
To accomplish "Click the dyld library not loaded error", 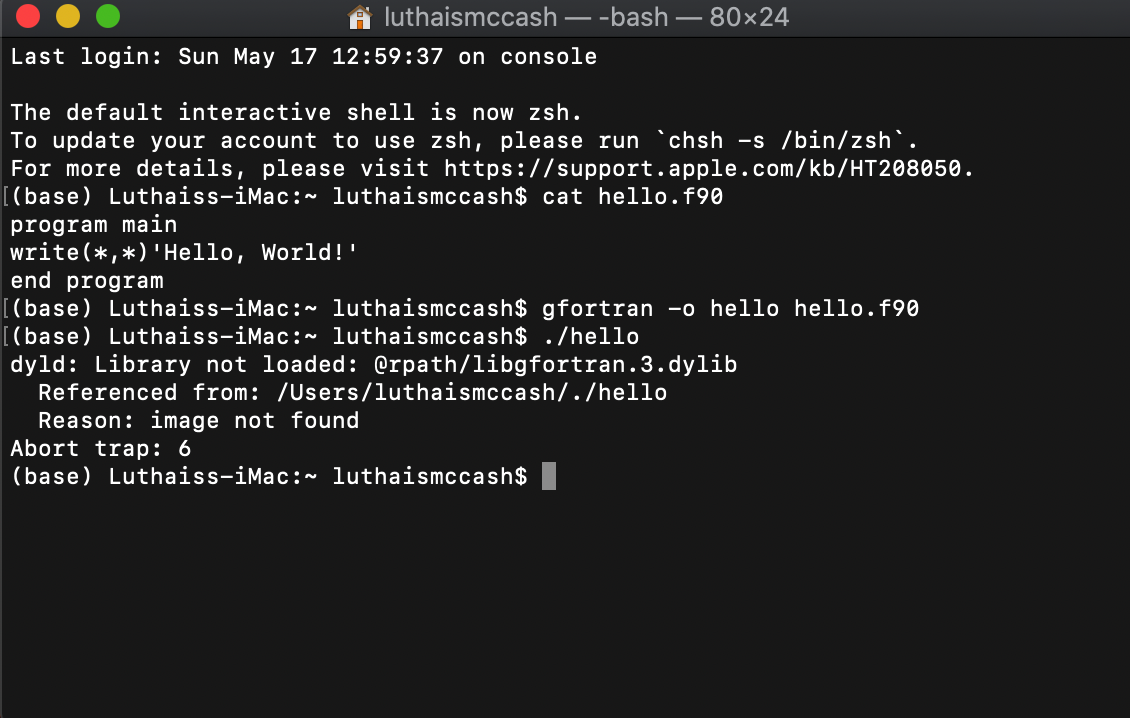I will [375, 364].
